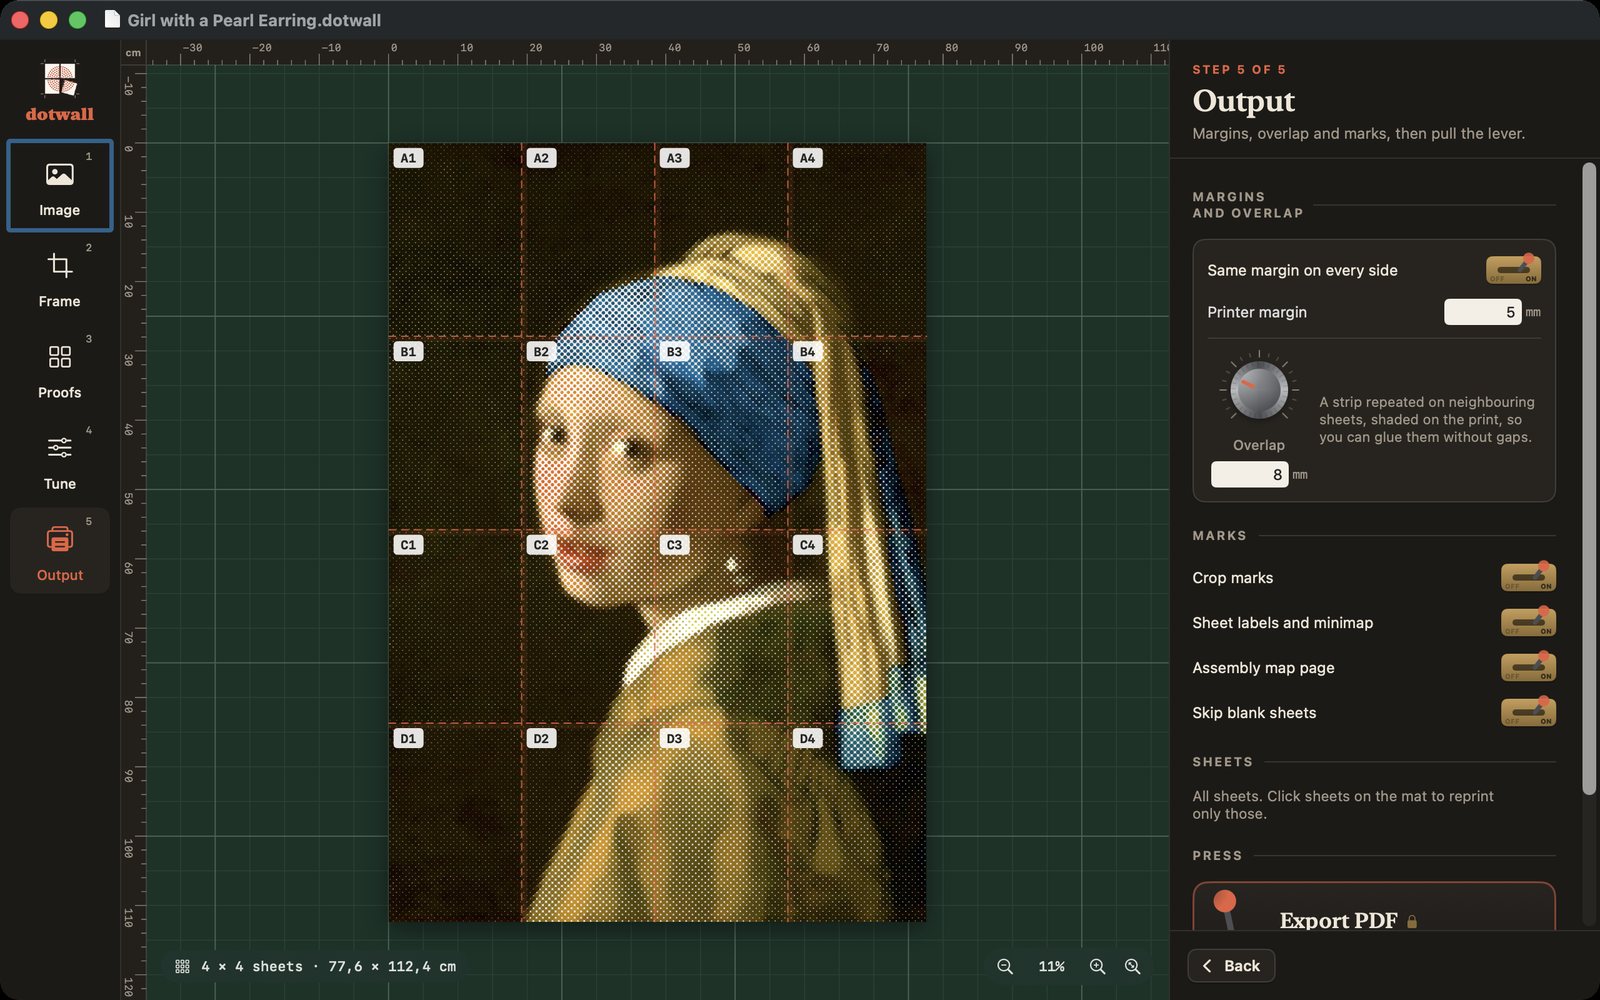Select sheet label D2 on the mat
1600x1000 pixels.
click(541, 739)
